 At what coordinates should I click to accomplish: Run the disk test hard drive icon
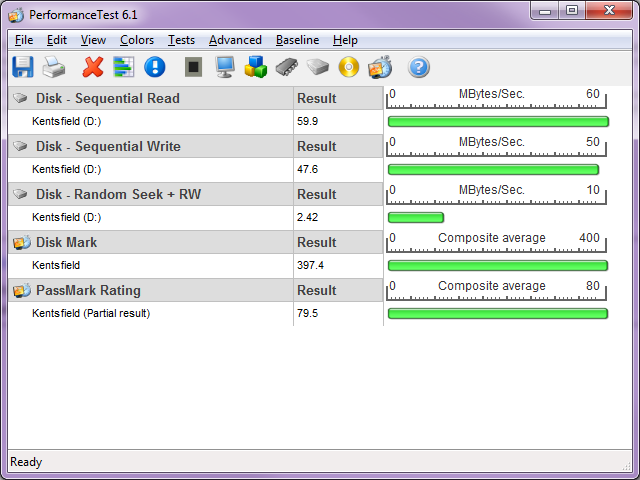point(318,67)
